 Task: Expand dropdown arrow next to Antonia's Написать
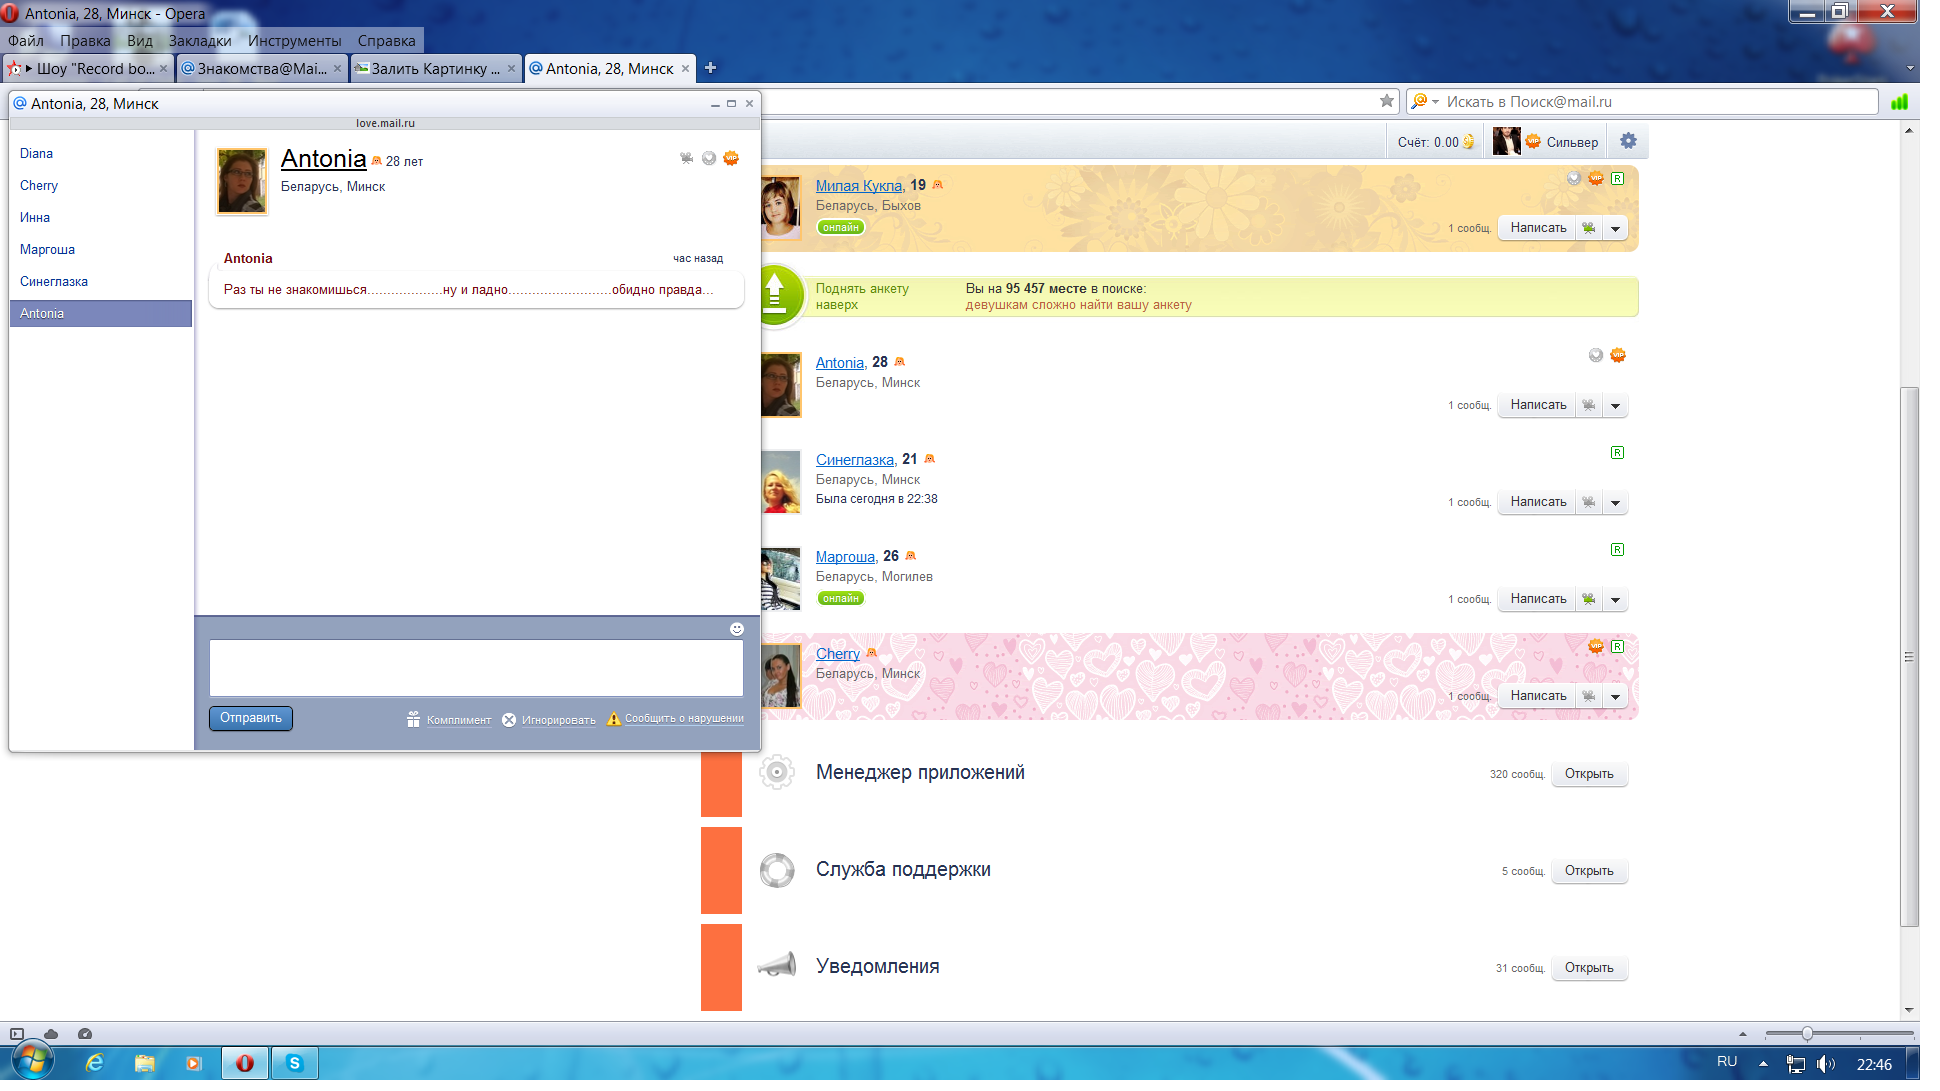(1615, 406)
